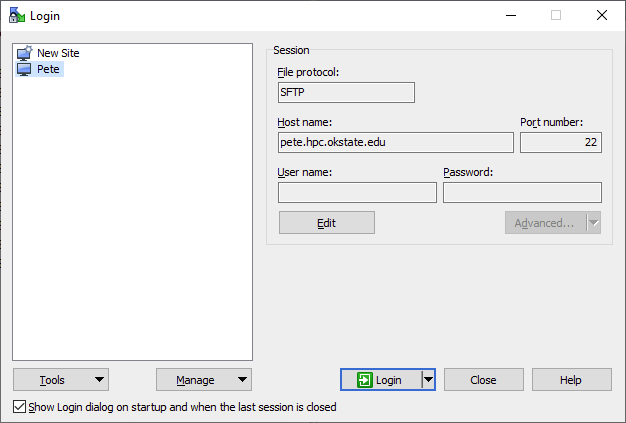626x423 pixels.
Task: Close the Login window with X
Action: (x=602, y=15)
